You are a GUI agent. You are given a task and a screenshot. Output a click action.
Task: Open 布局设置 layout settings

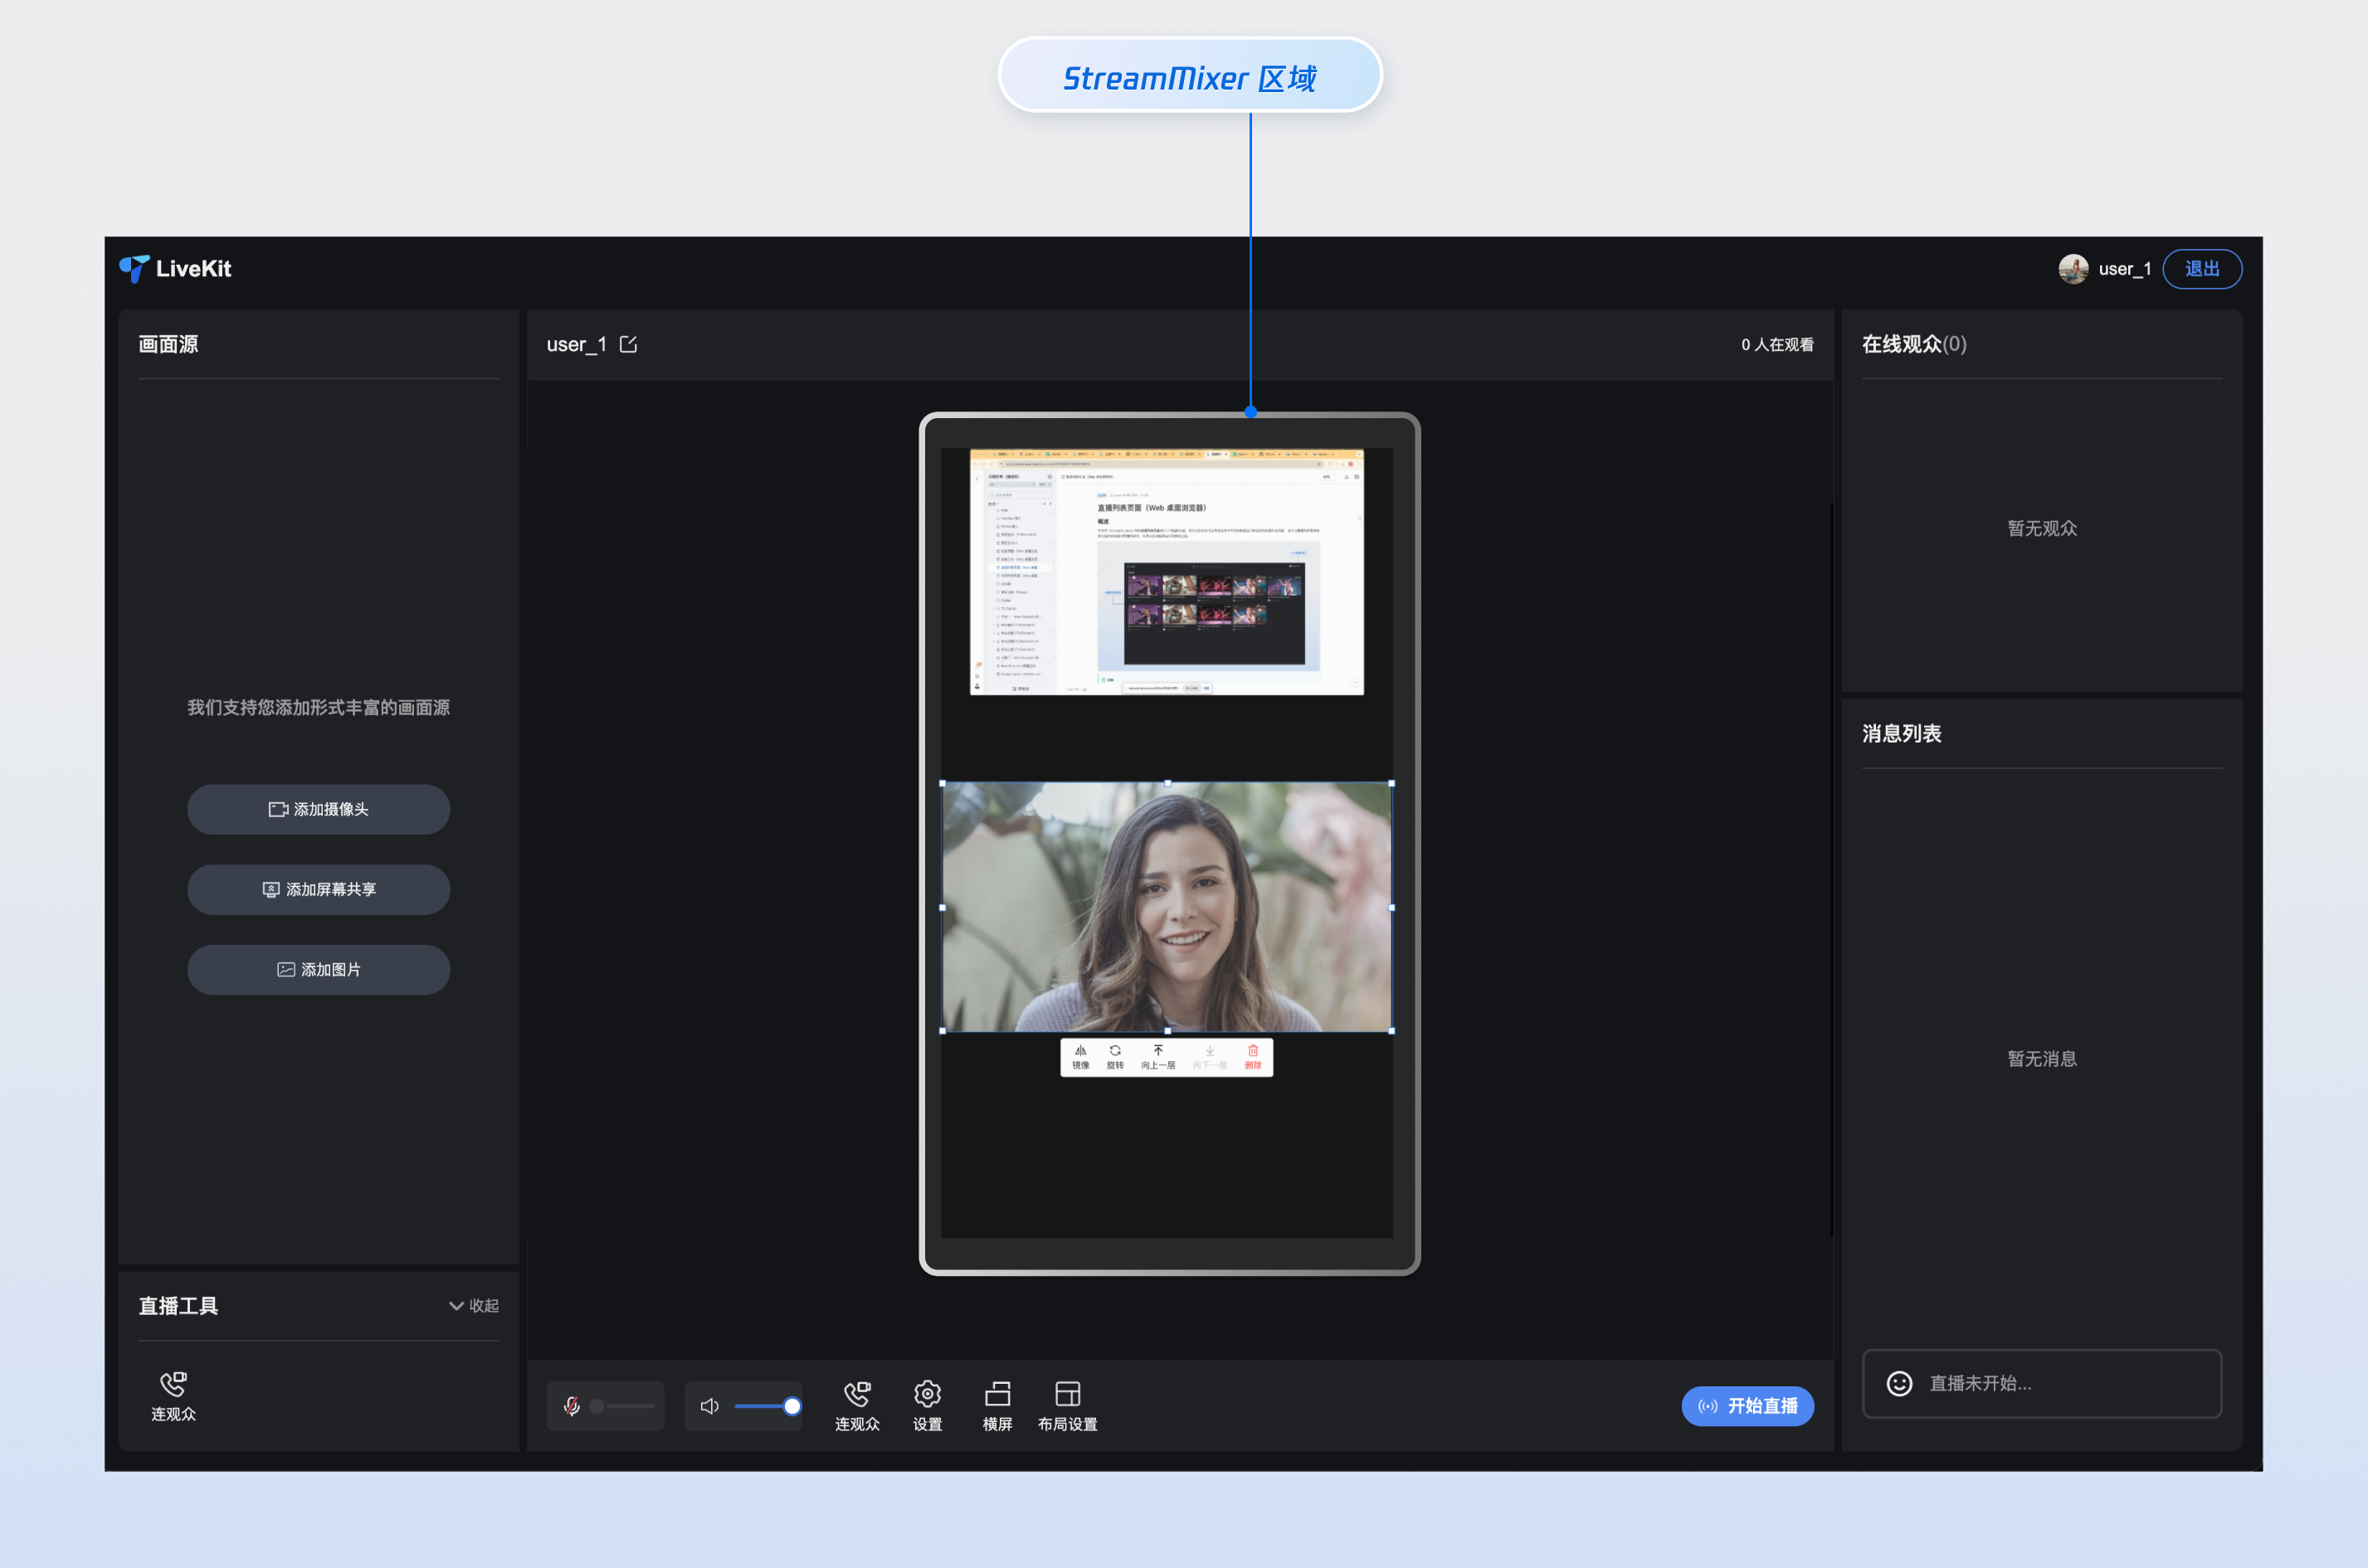(1067, 1404)
